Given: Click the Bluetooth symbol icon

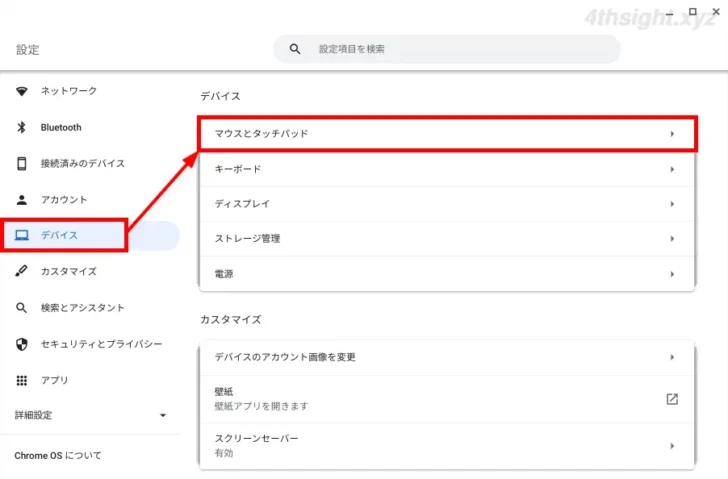Looking at the screenshot, I should (x=21, y=127).
